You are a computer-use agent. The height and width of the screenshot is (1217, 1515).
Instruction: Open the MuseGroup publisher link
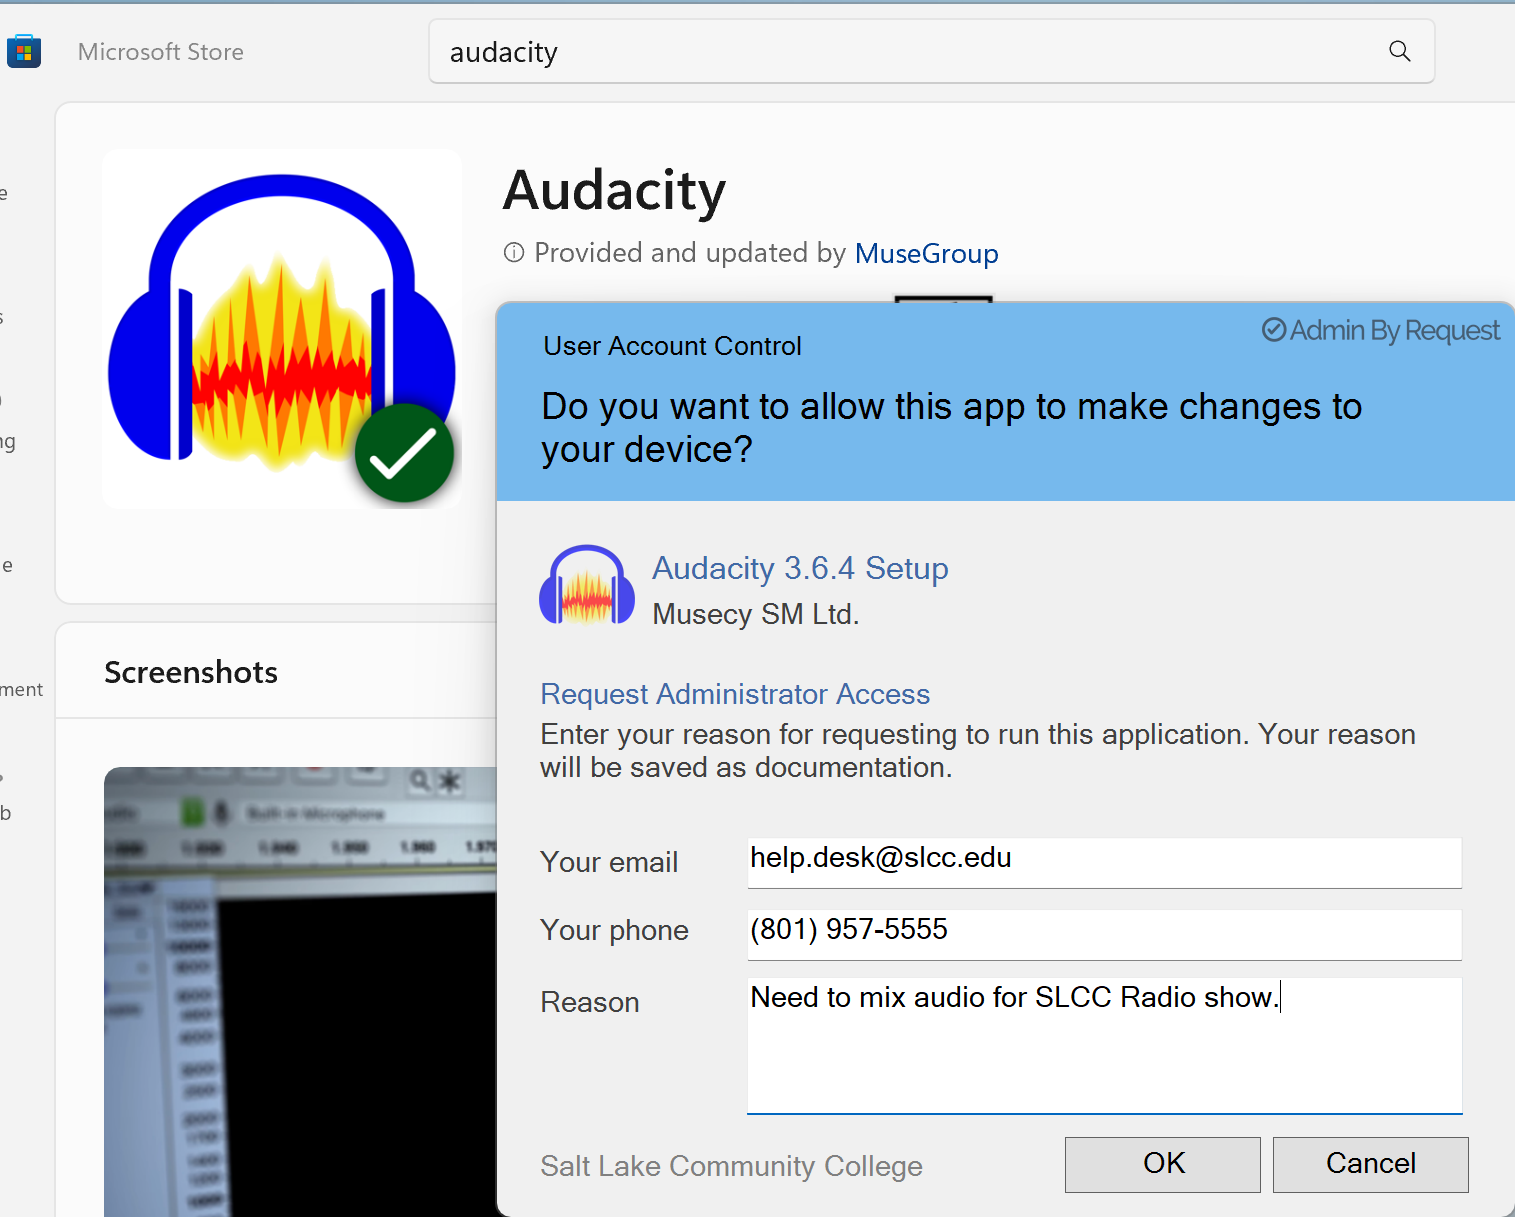[x=926, y=254]
